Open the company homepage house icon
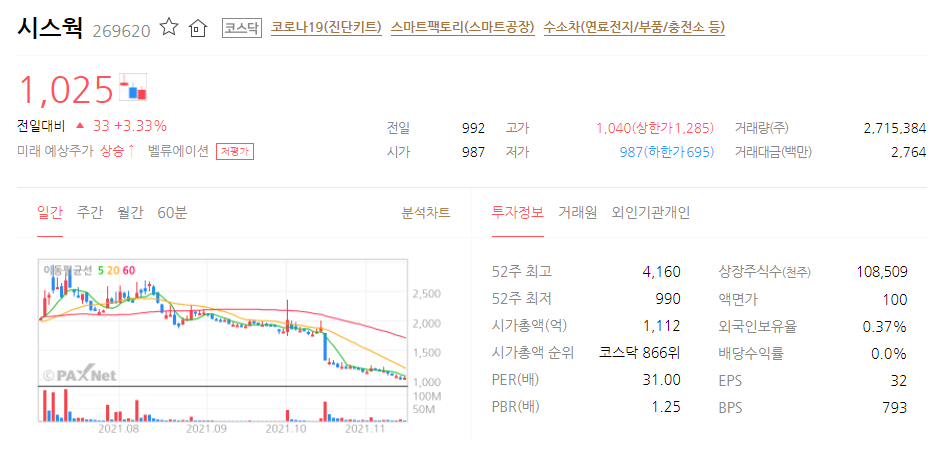 (198, 28)
